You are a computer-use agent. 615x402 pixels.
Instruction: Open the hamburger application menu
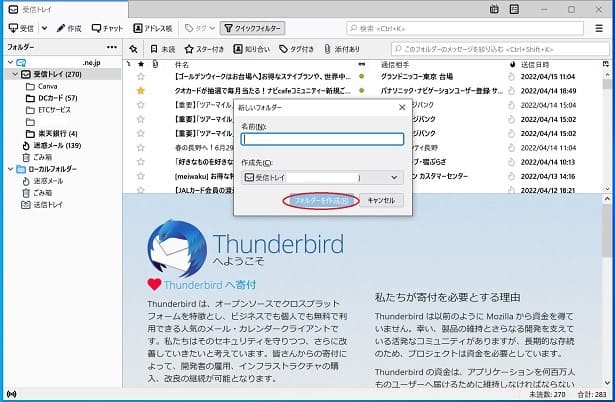click(x=599, y=28)
